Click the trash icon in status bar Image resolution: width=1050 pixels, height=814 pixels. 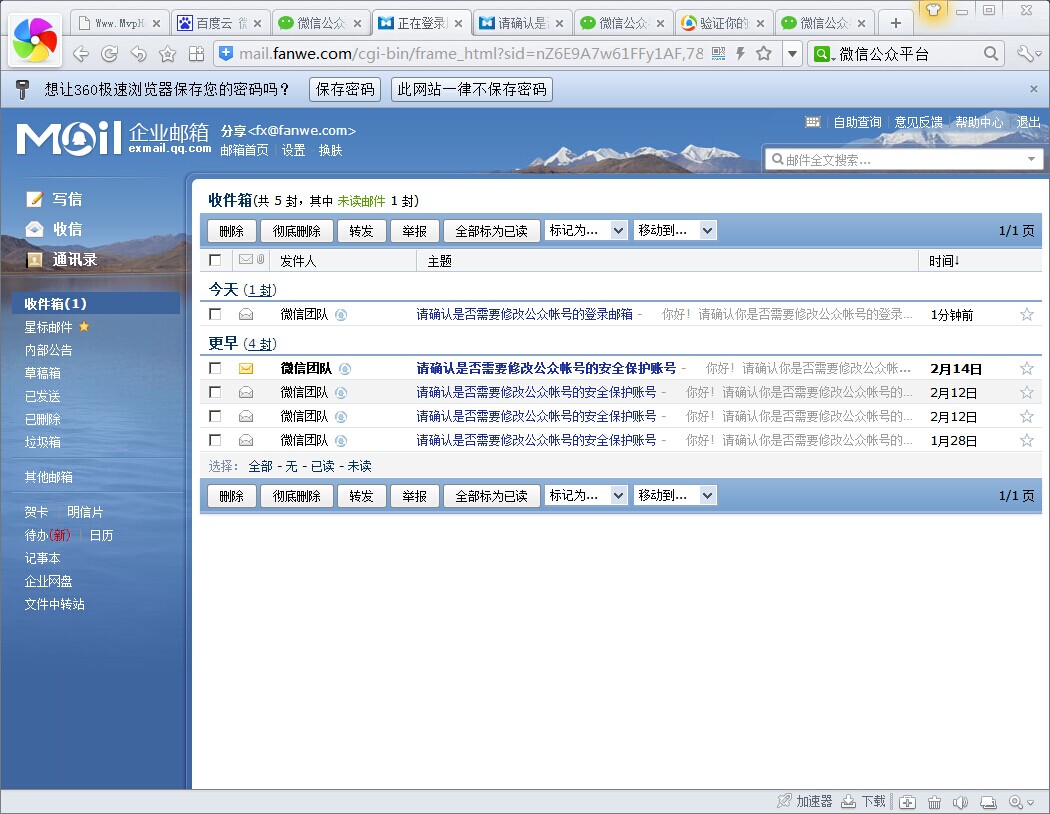tap(934, 802)
